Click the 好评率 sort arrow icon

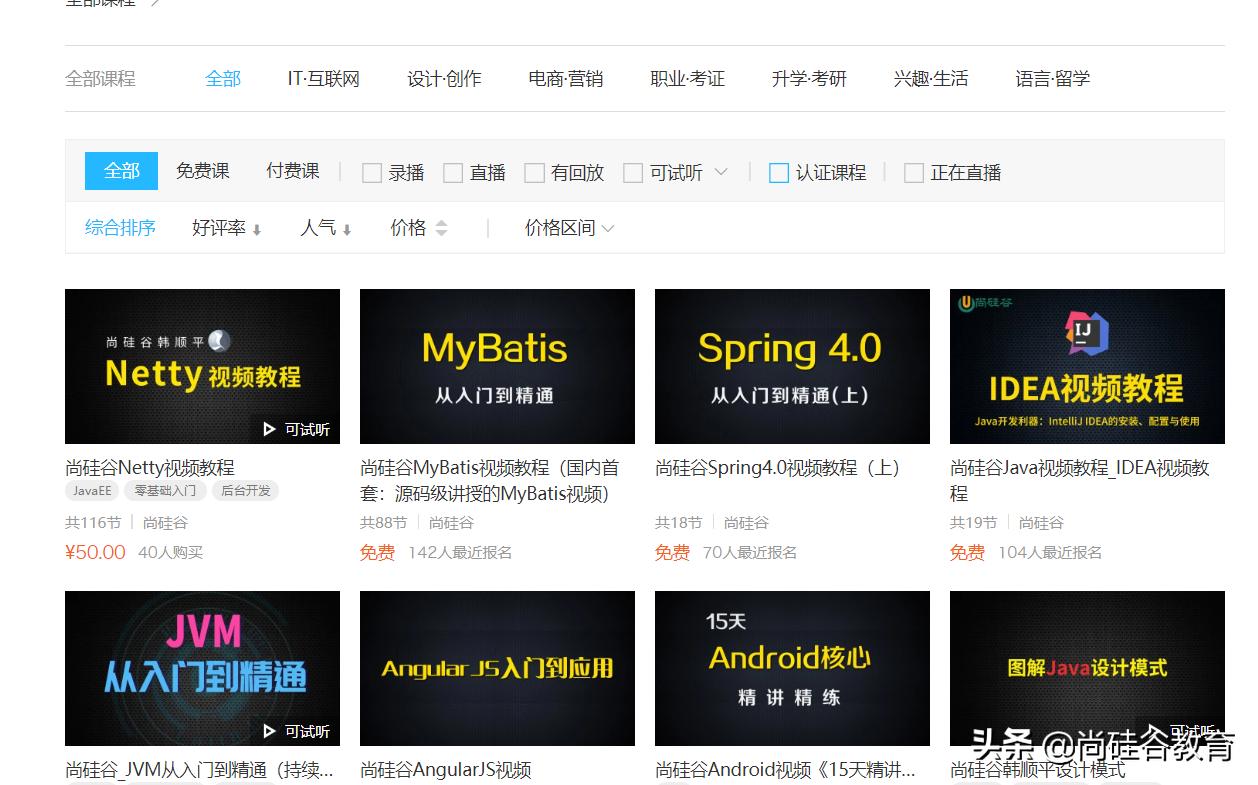(257, 230)
